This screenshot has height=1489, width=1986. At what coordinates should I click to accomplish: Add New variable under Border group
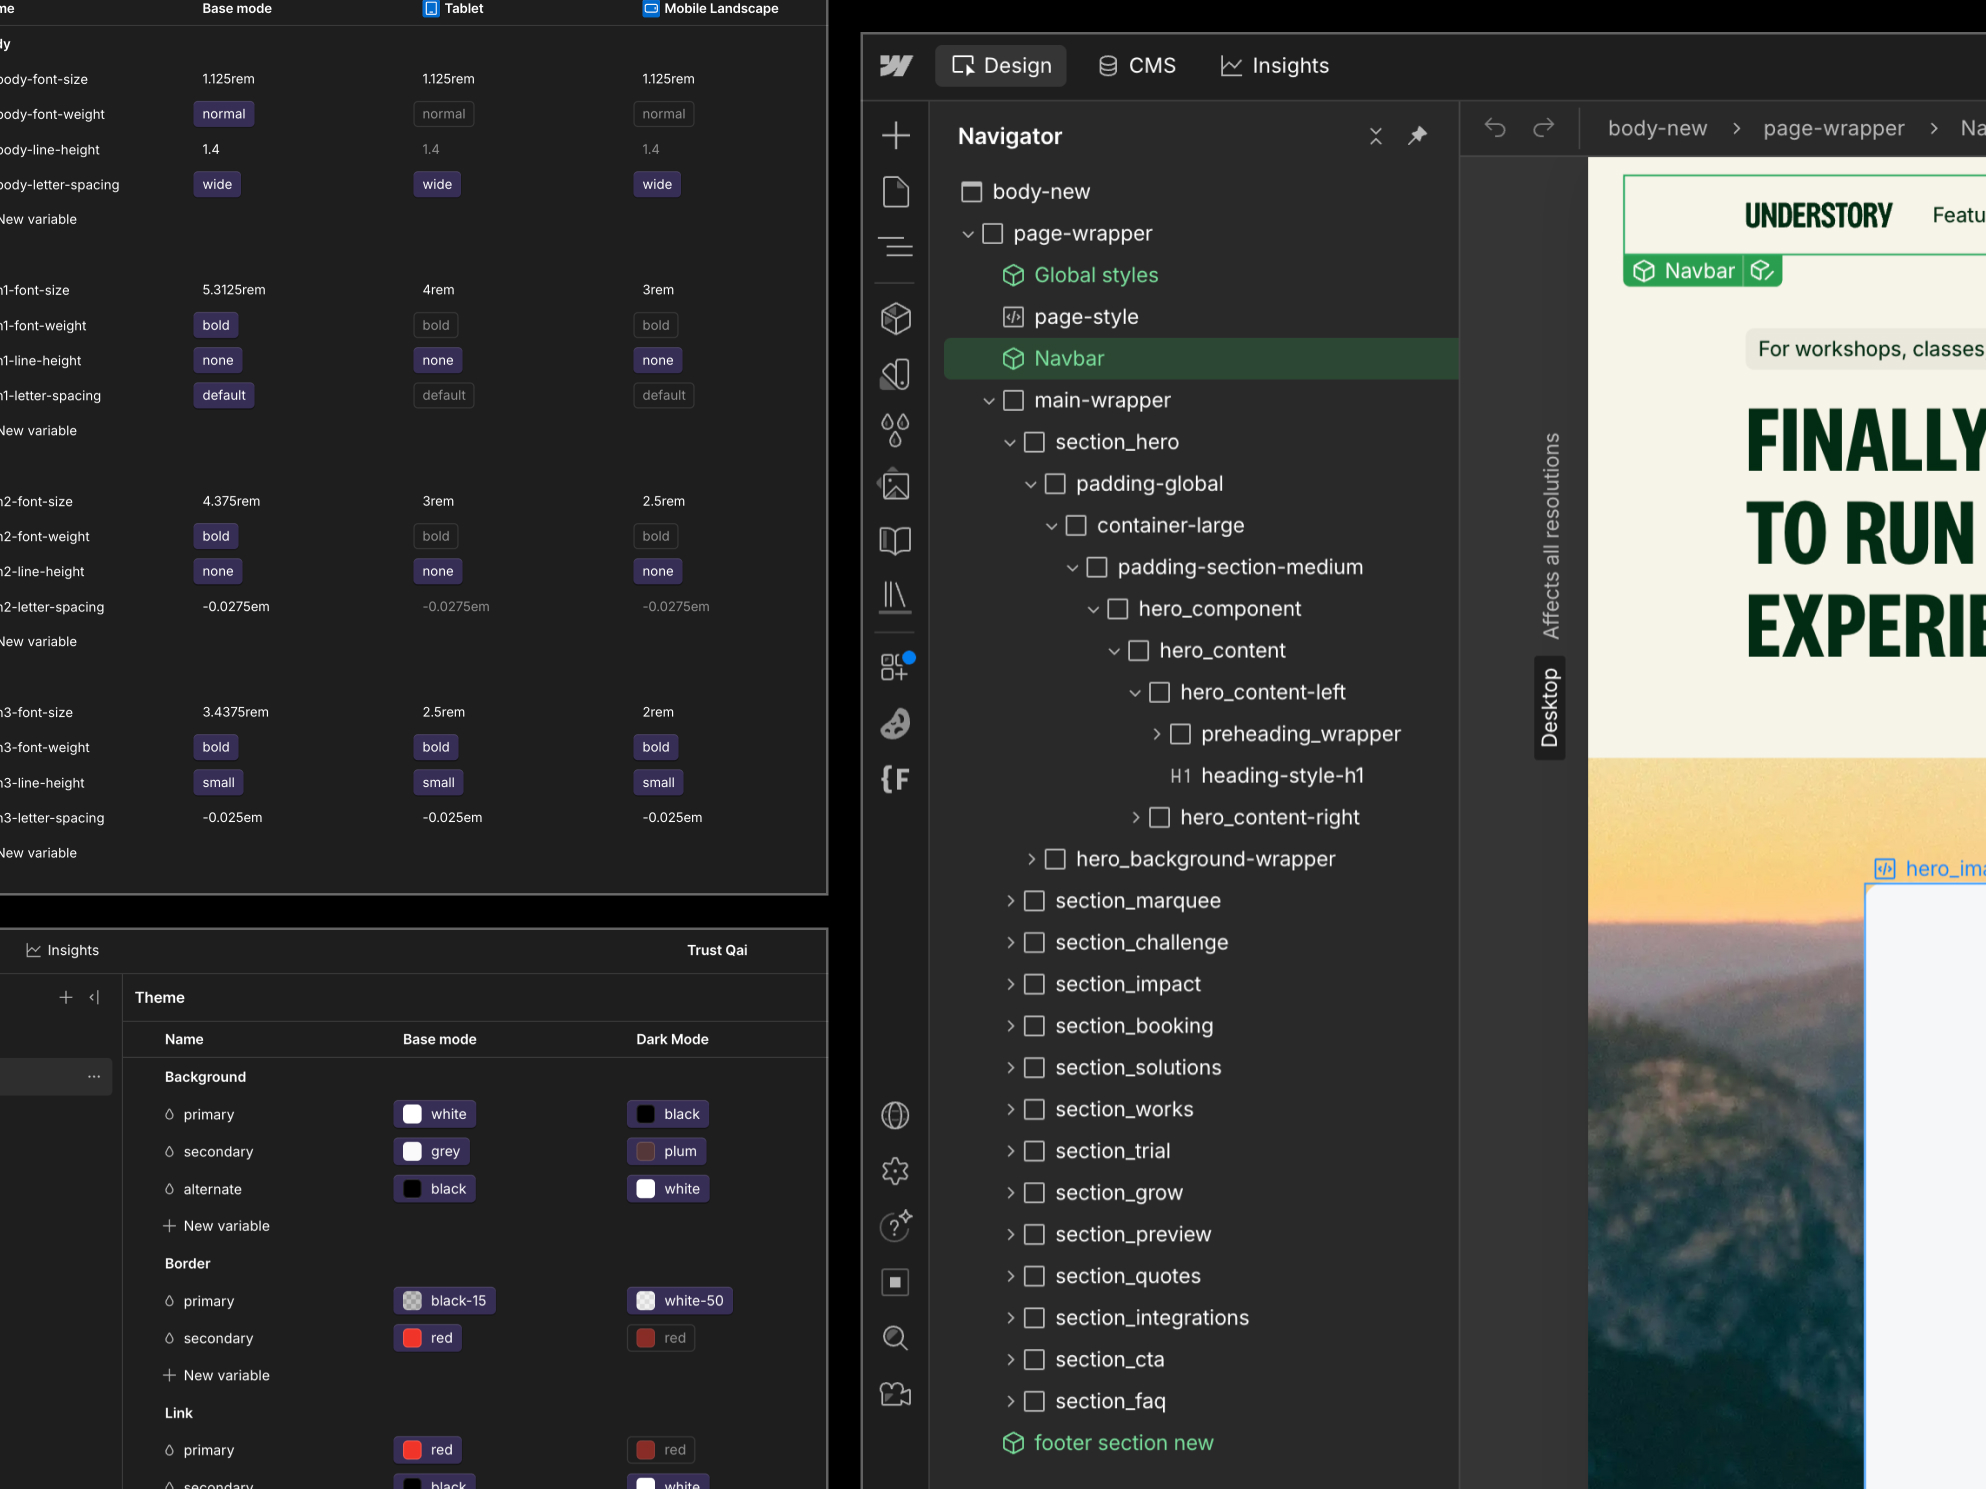coord(217,1375)
